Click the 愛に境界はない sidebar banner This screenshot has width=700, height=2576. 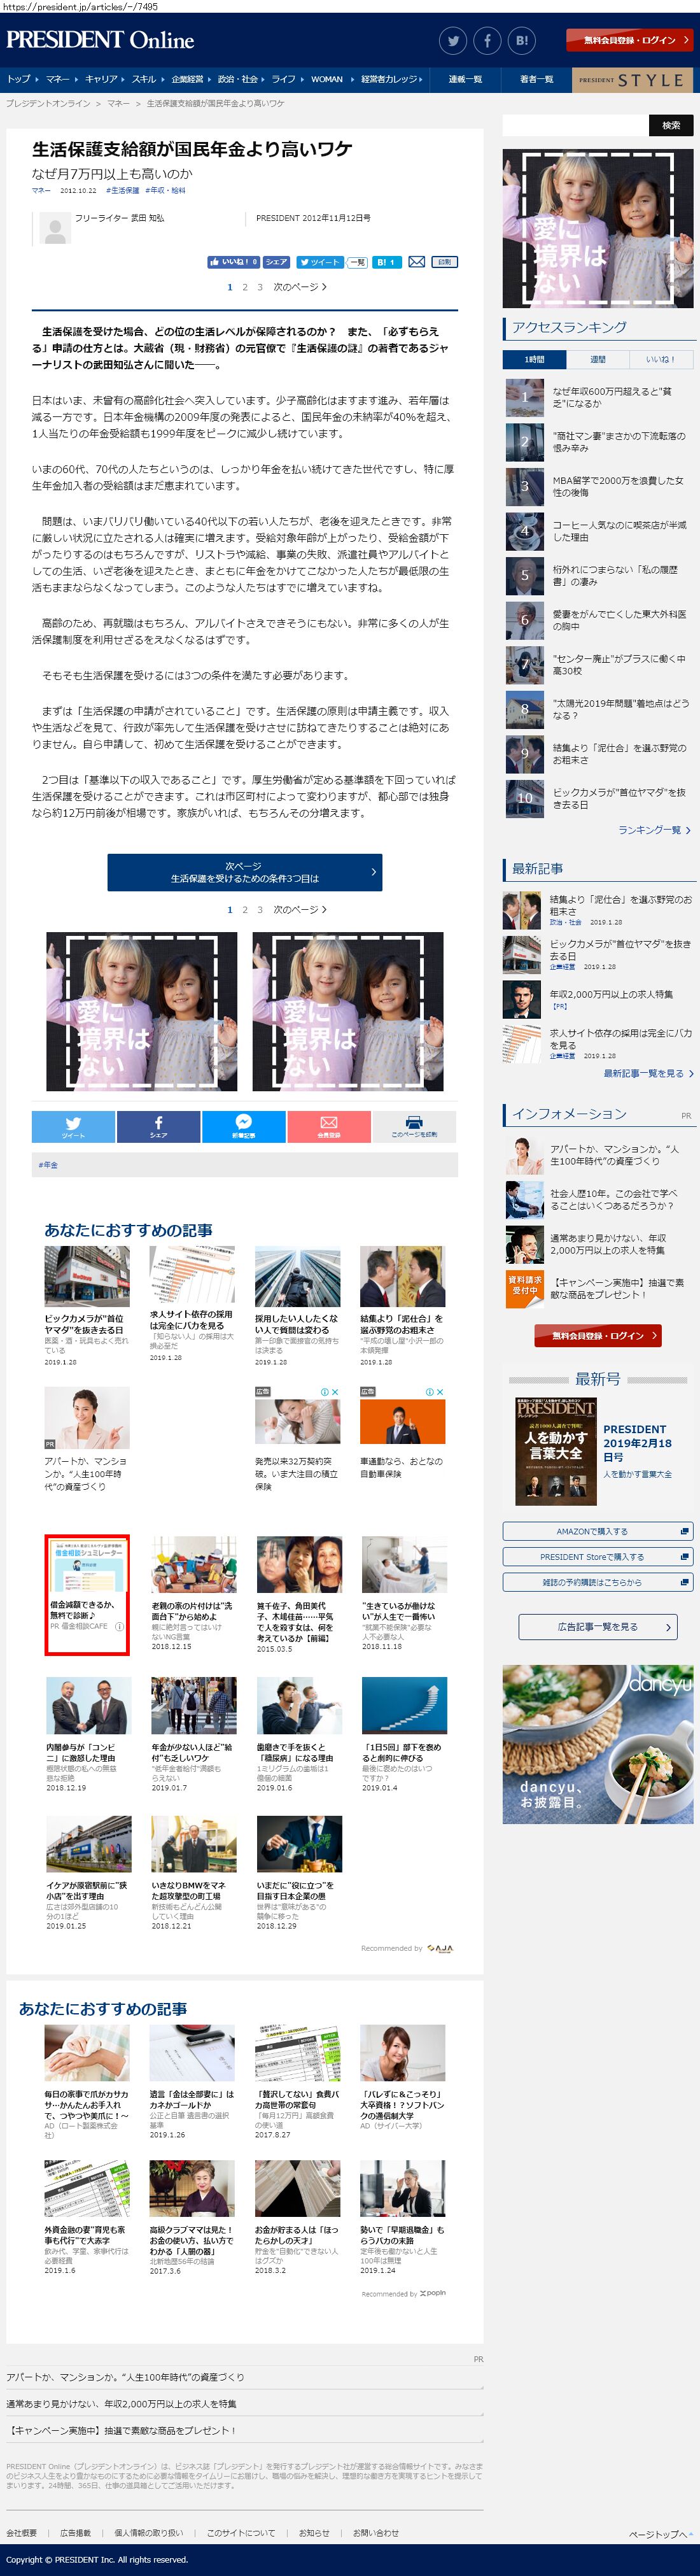(x=598, y=228)
